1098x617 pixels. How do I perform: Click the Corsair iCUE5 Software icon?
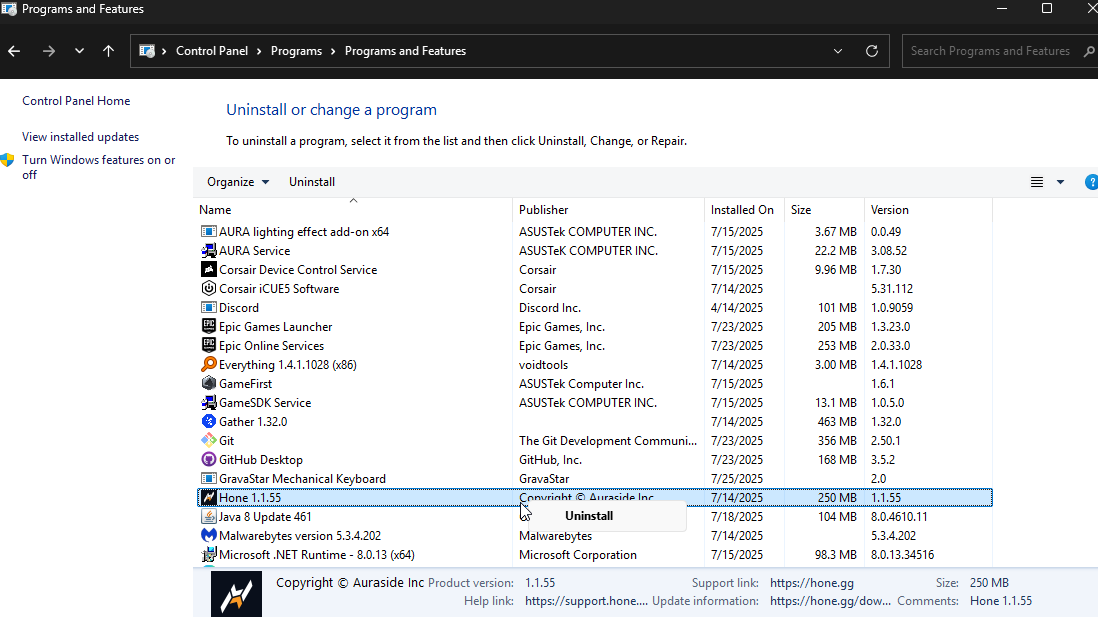(209, 289)
